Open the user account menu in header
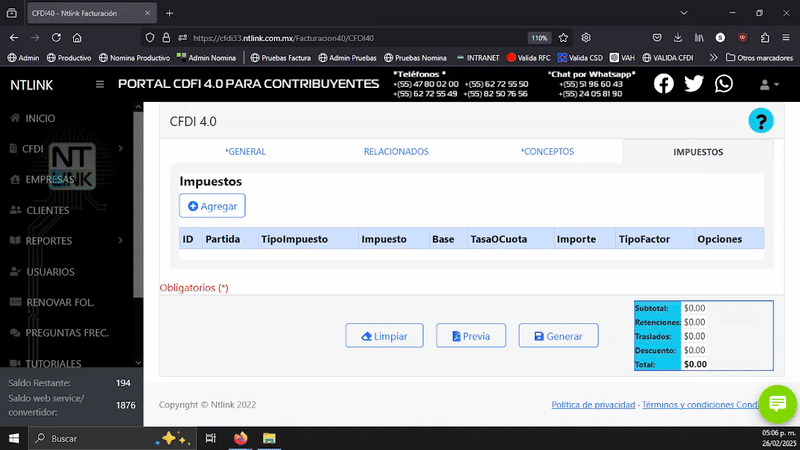Image resolution: width=800 pixels, height=450 pixels. [x=768, y=85]
